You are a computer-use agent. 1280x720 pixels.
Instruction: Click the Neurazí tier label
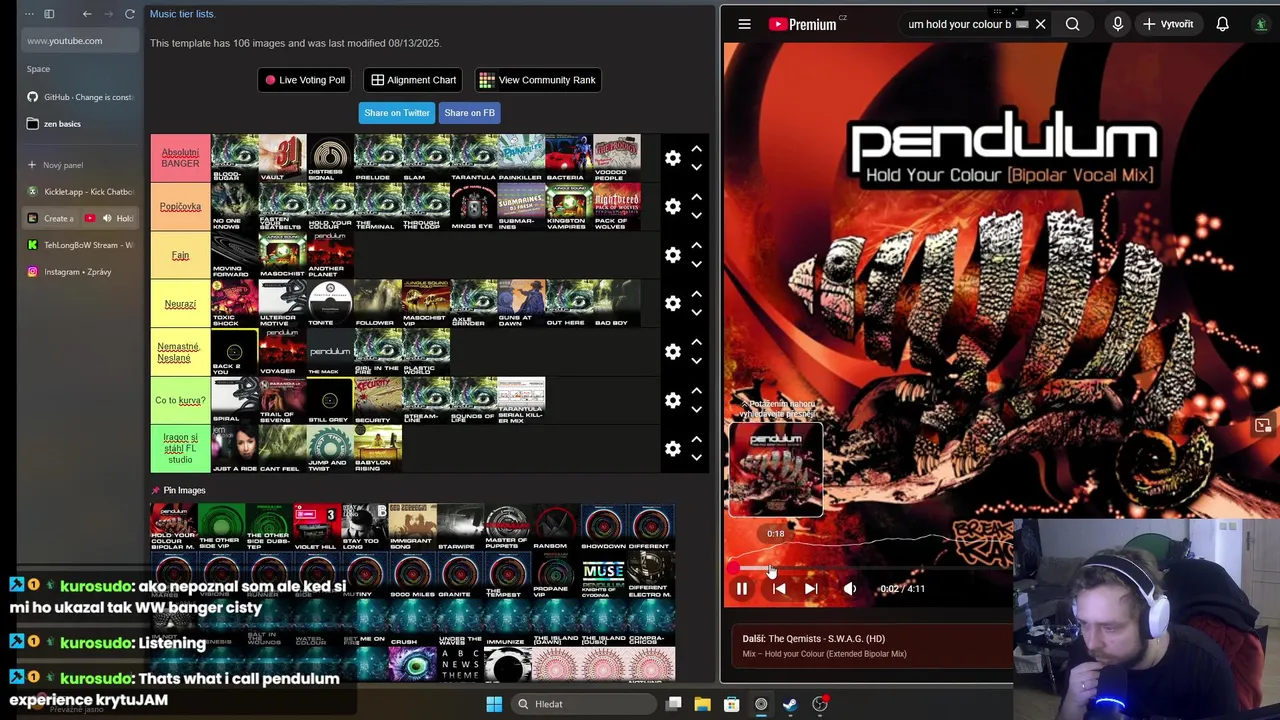(x=180, y=303)
